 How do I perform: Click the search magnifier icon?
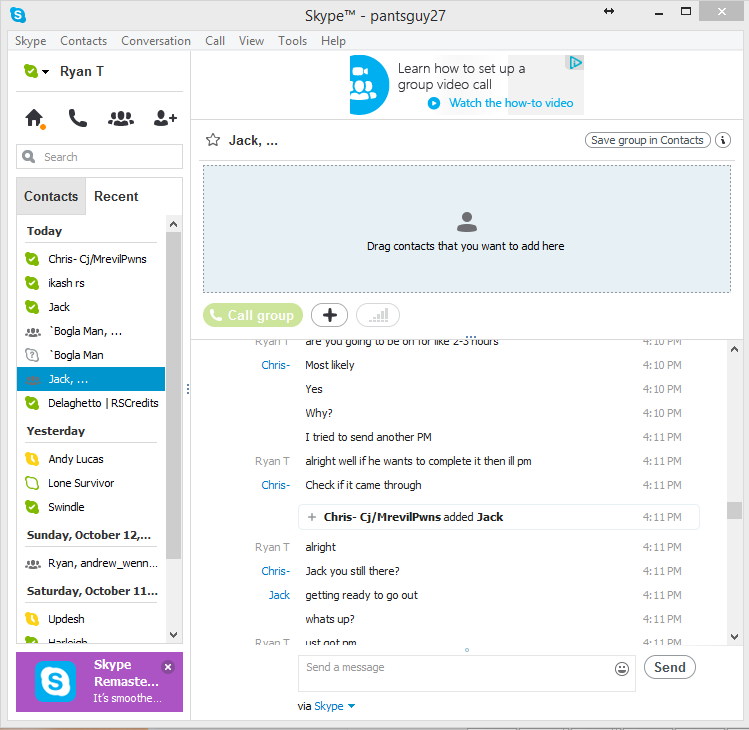pos(29,157)
